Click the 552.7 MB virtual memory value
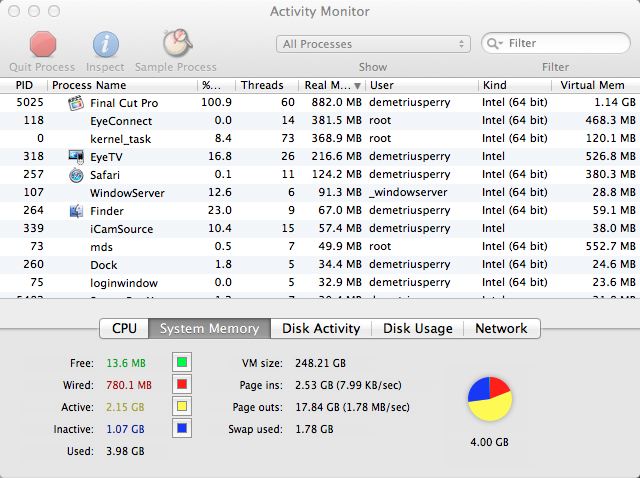 pyautogui.click(x=610, y=246)
